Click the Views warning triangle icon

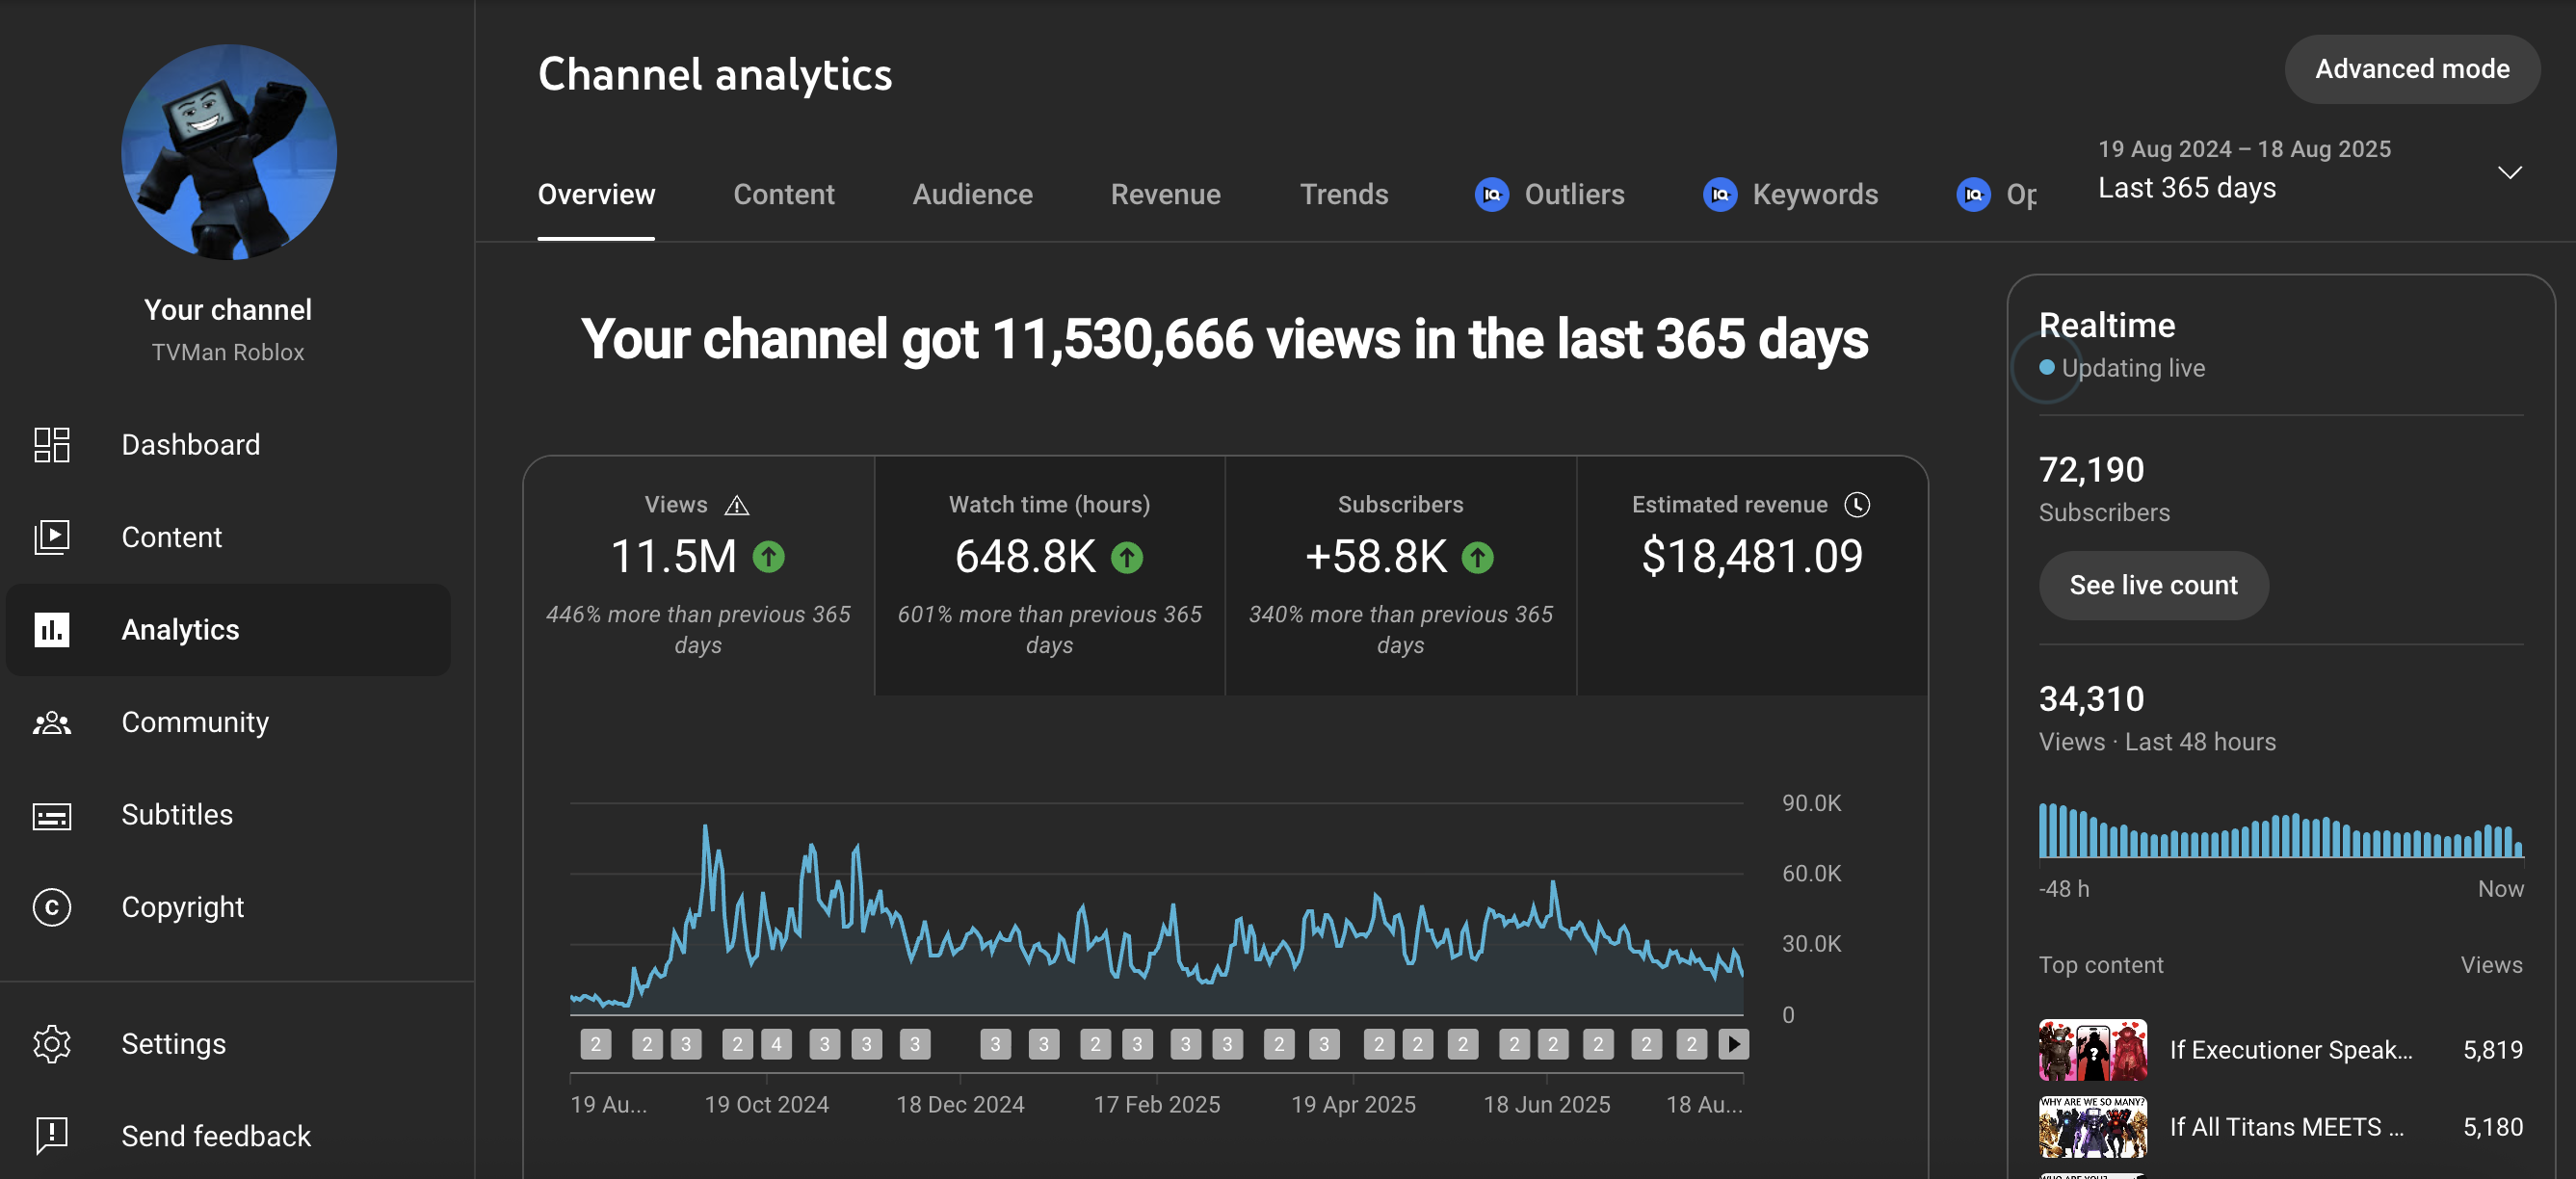[x=737, y=505]
